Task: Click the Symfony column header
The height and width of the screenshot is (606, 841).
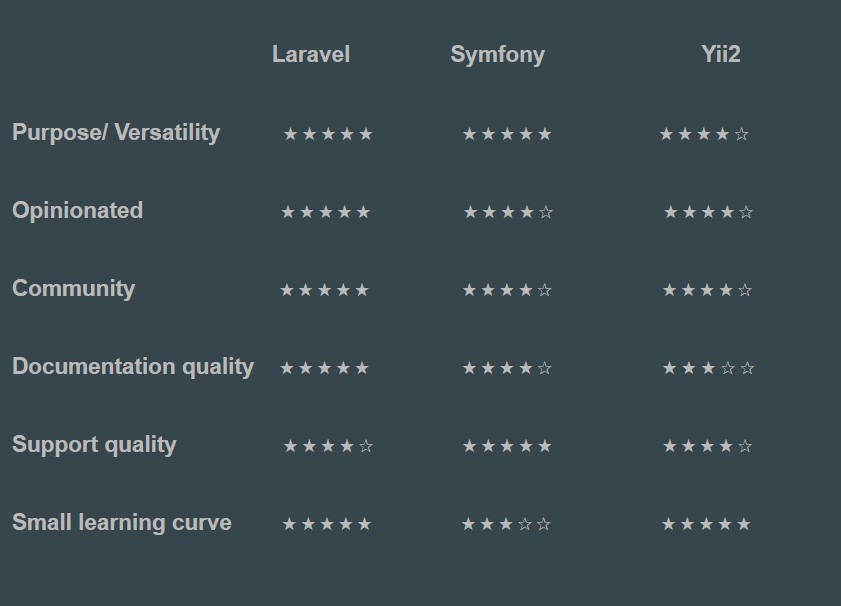Action: click(497, 54)
